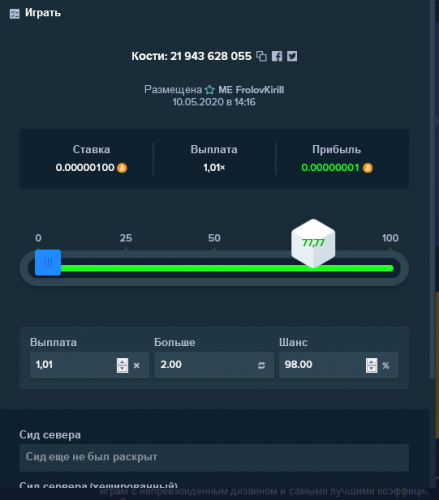The height and width of the screenshot is (500, 439).
Task: Click the slider scale label 100
Action: pos(390,238)
